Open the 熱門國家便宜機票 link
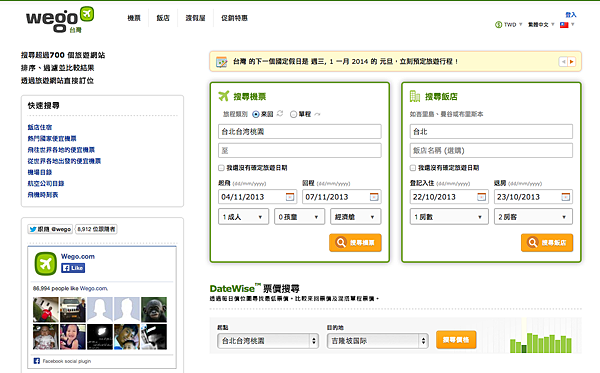 [52, 138]
